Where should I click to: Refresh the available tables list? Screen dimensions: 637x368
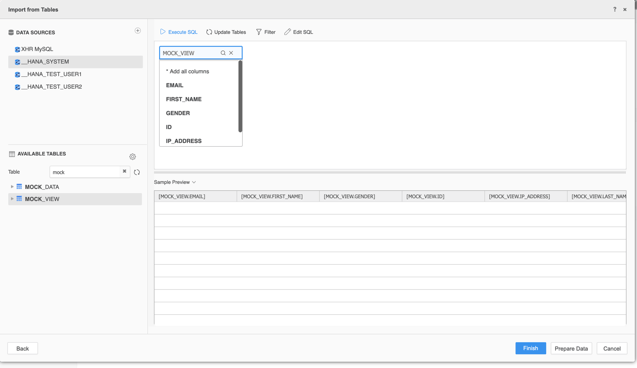137,172
